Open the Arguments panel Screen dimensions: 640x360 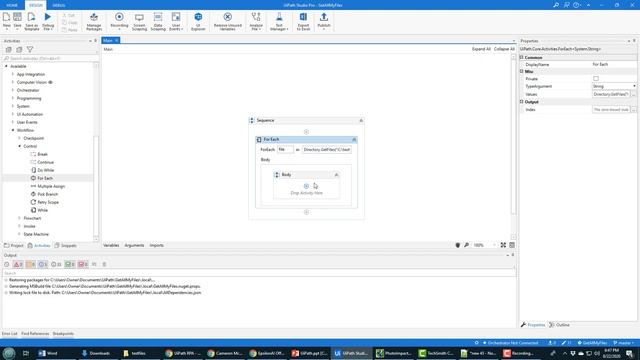click(134, 245)
